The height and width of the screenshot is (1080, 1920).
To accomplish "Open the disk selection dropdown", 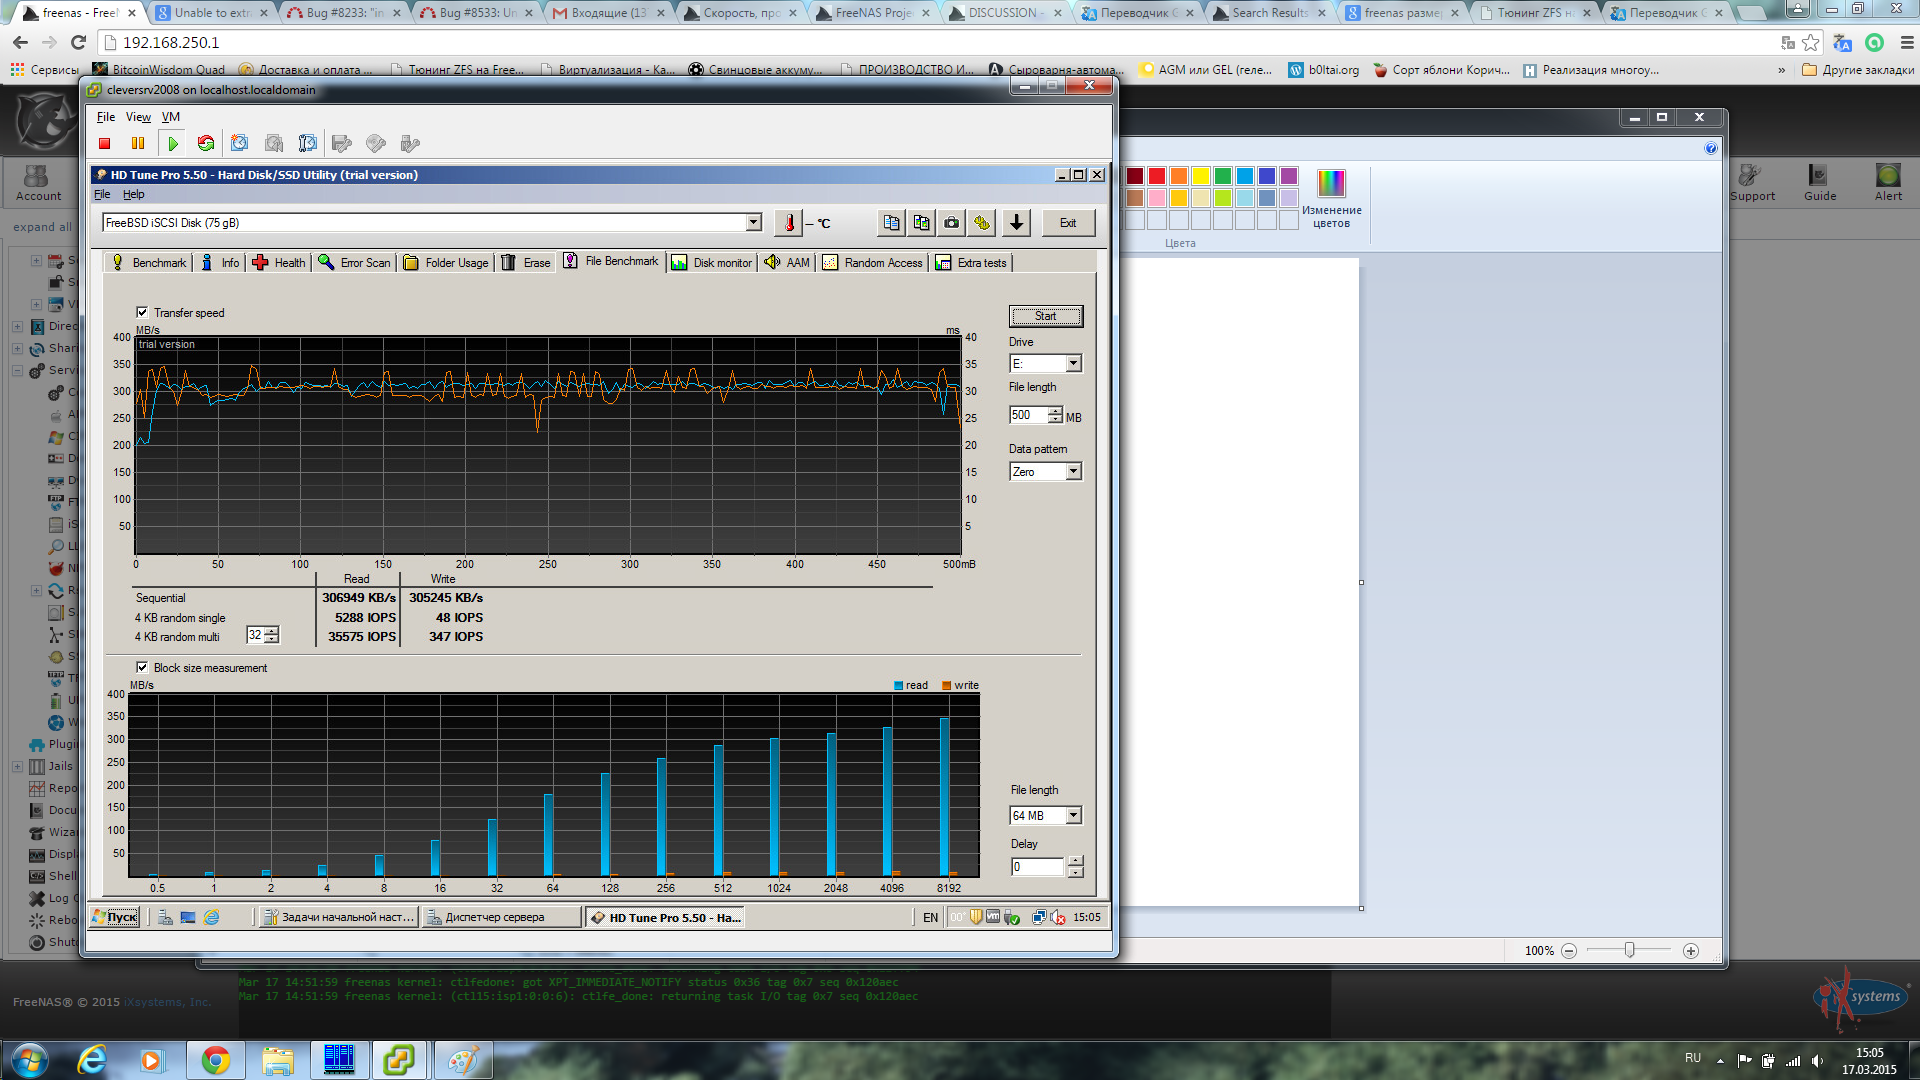I will [x=754, y=222].
